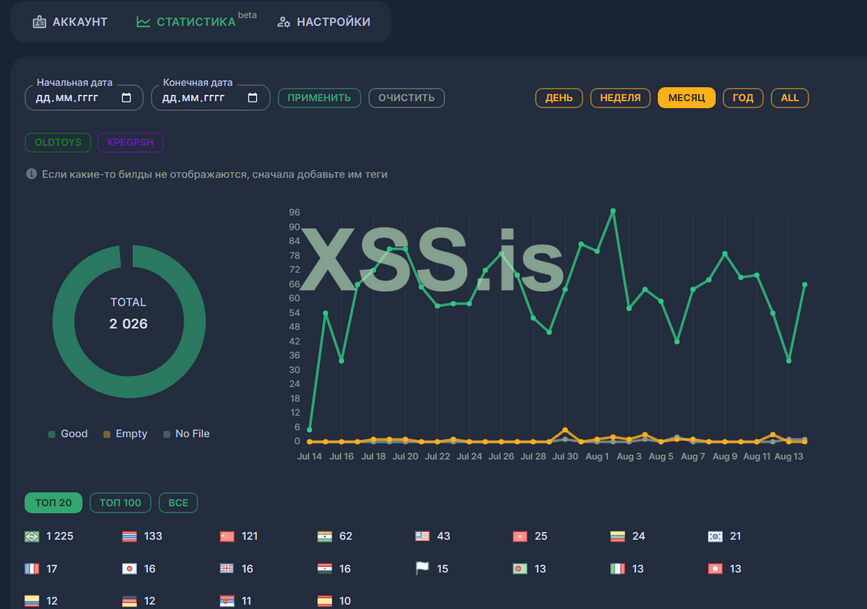Select the ГОД period option

743,98
